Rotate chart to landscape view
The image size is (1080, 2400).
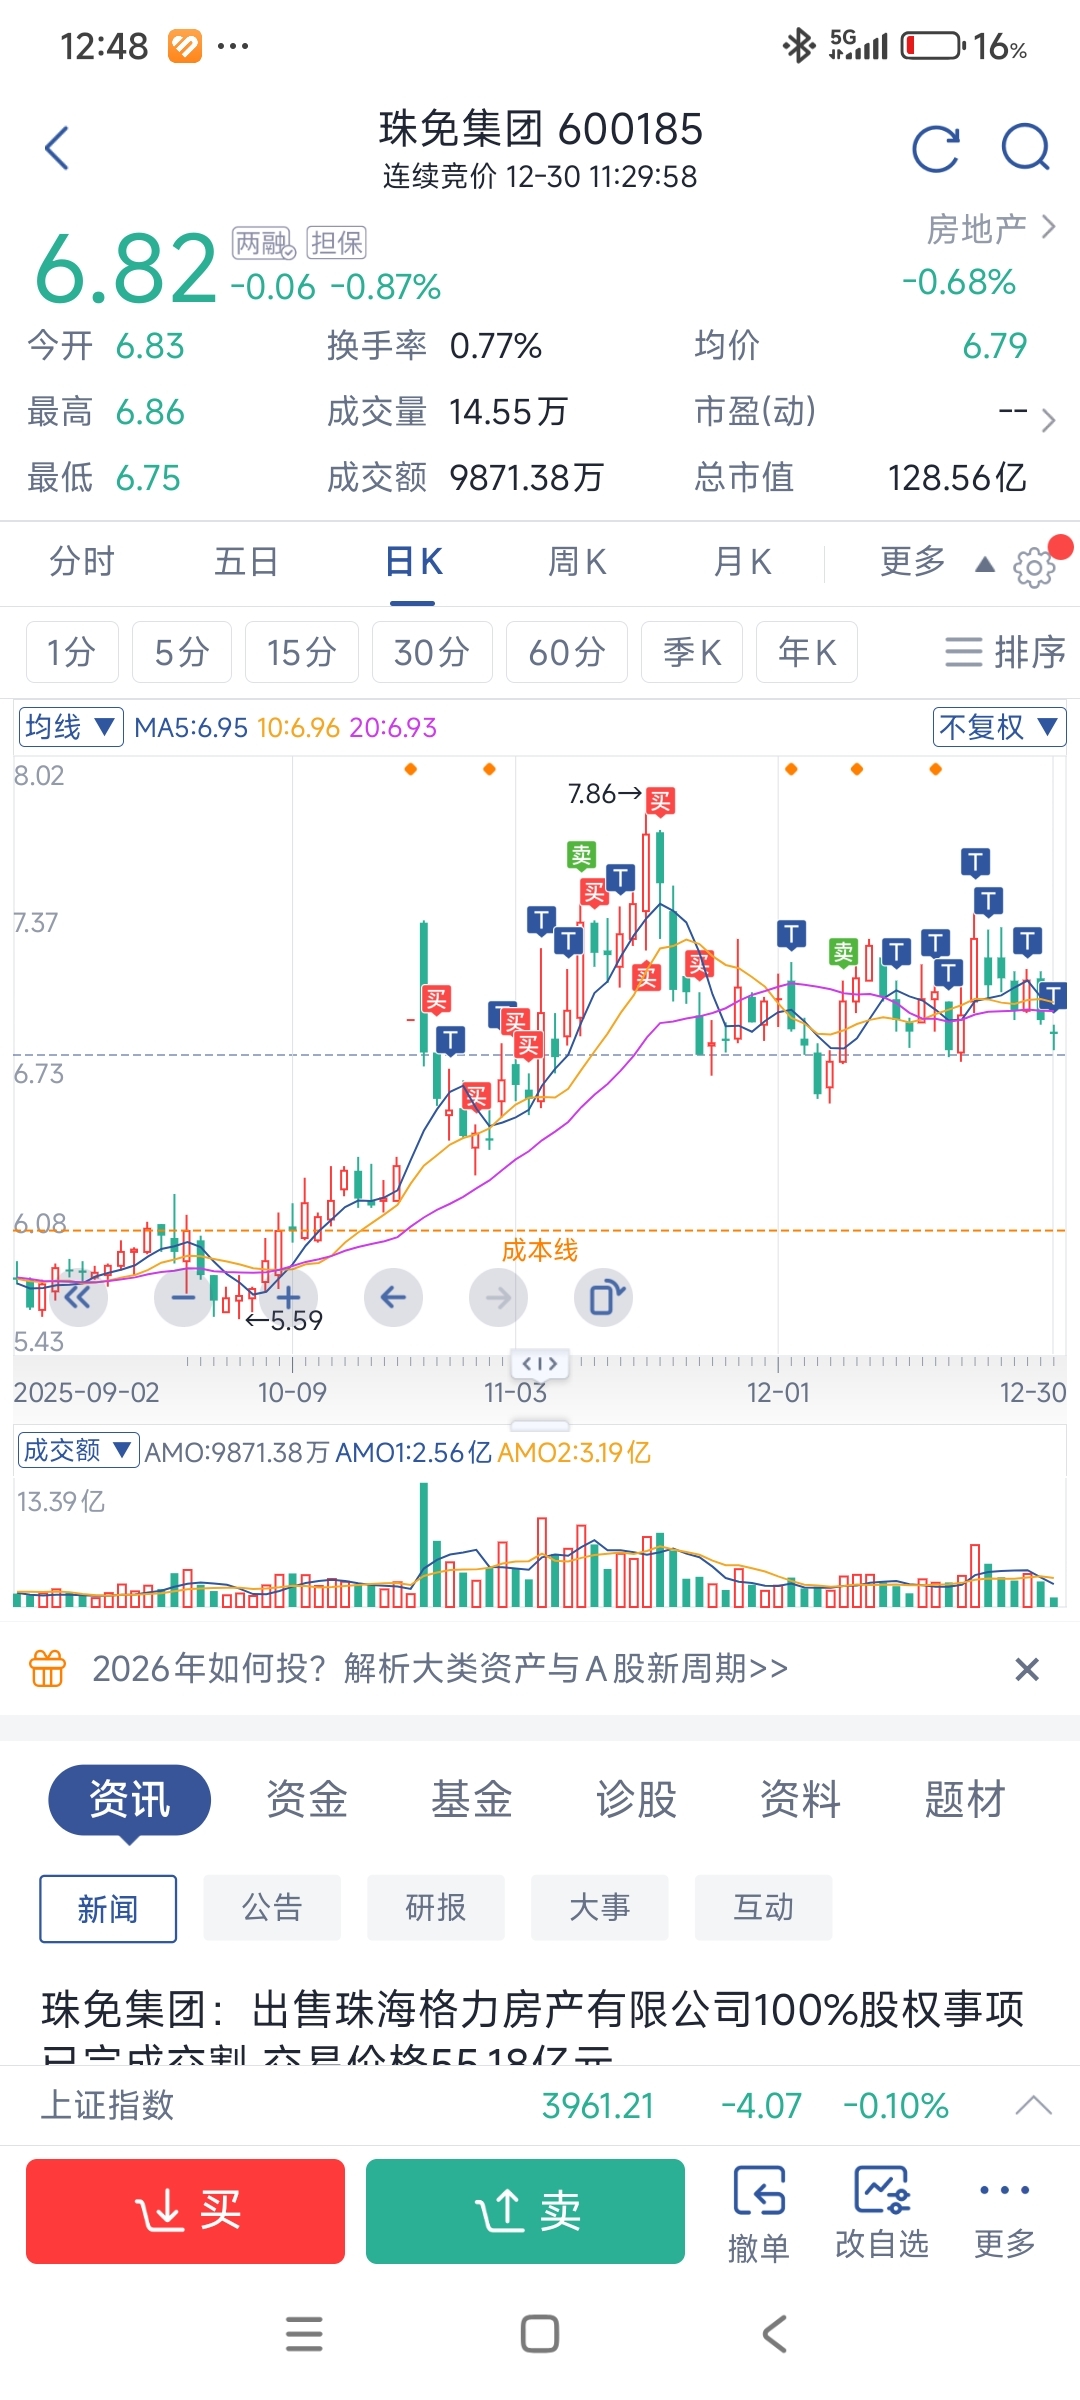click(x=603, y=1298)
